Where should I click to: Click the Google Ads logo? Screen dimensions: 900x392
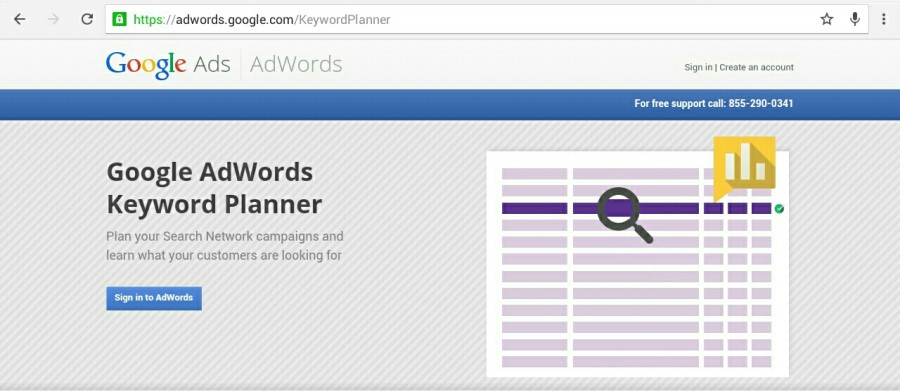[x=168, y=64]
